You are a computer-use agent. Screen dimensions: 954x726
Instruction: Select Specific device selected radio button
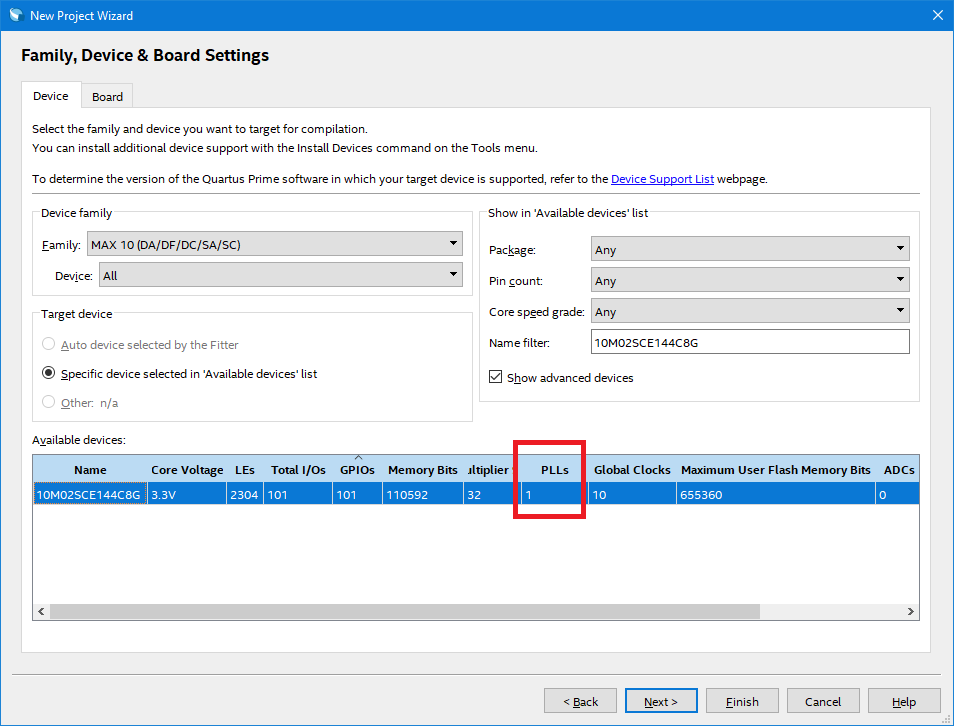tap(48, 374)
